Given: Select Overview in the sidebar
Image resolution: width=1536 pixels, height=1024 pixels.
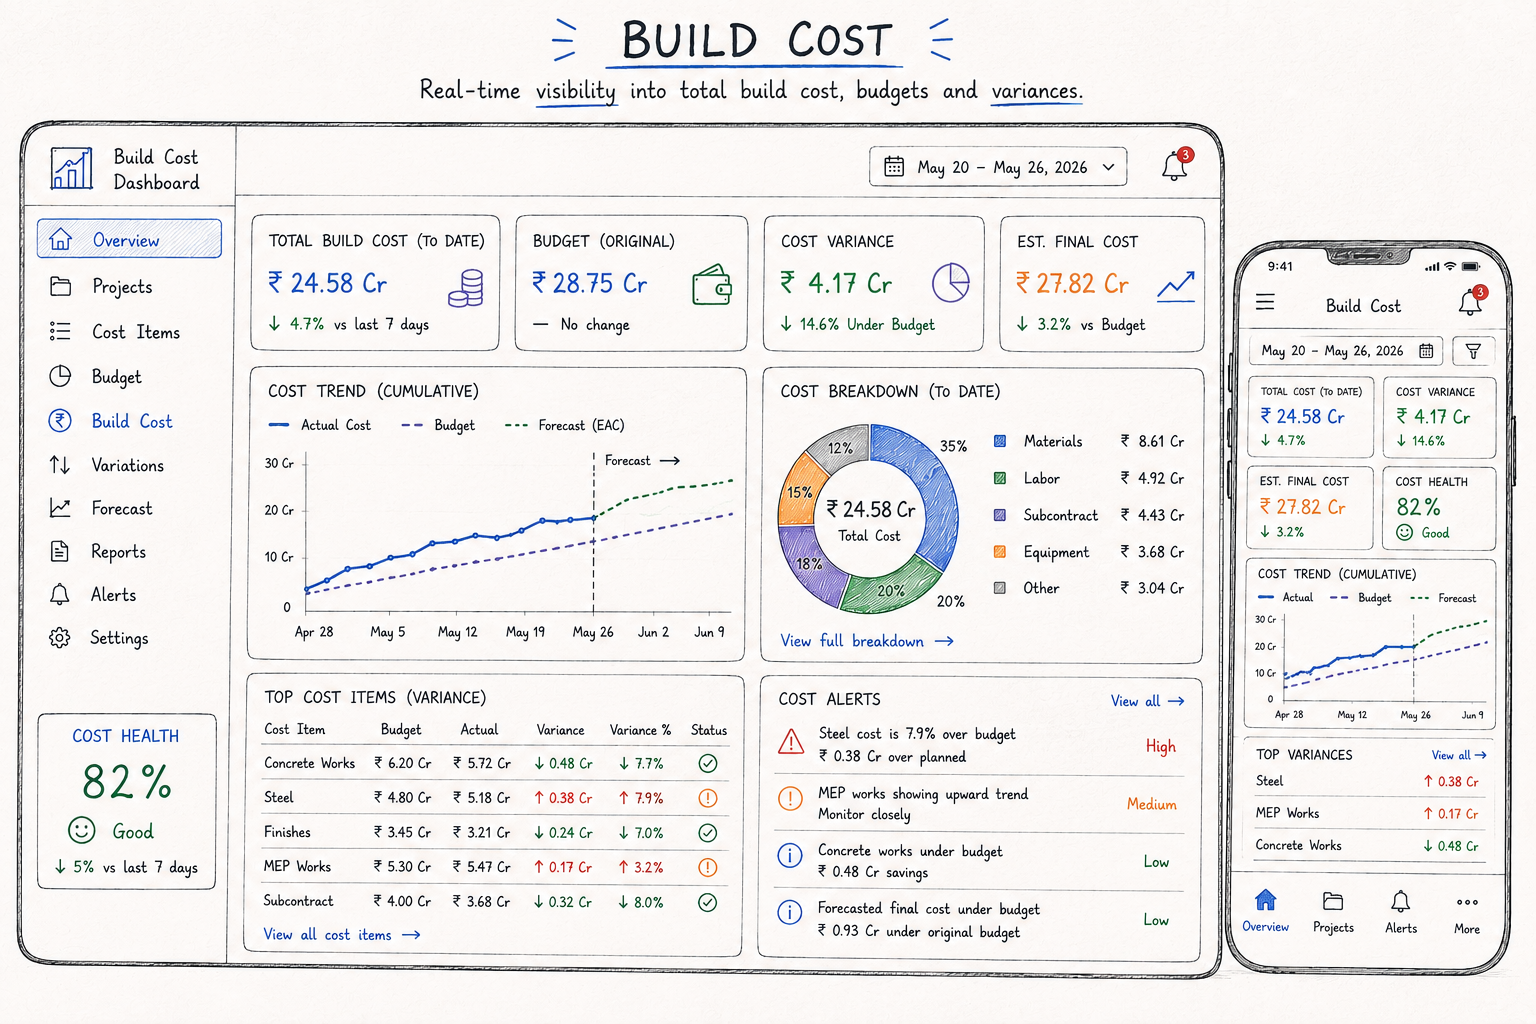Looking at the screenshot, I should pos(129,239).
